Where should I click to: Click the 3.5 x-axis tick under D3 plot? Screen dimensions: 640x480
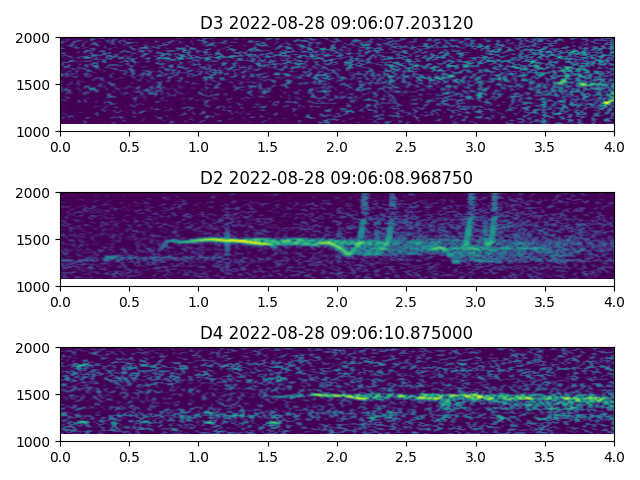coord(545,146)
